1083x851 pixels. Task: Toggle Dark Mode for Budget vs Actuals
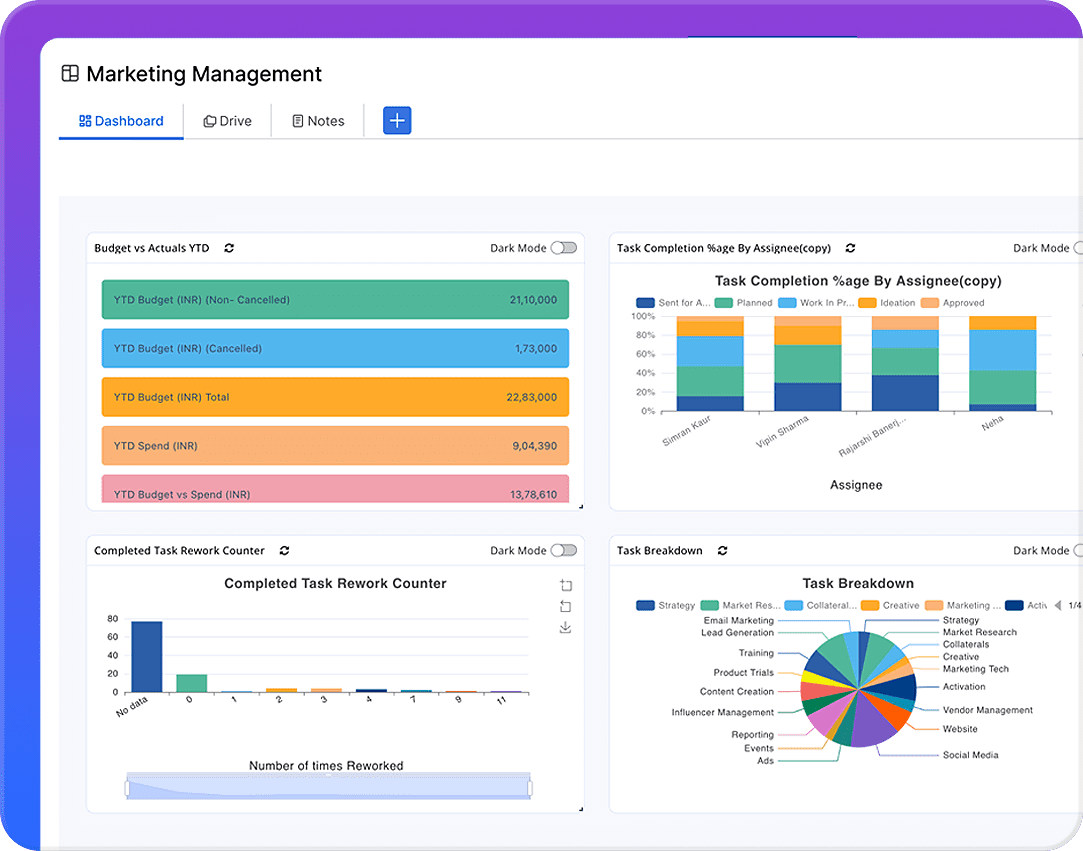pyautogui.click(x=564, y=248)
